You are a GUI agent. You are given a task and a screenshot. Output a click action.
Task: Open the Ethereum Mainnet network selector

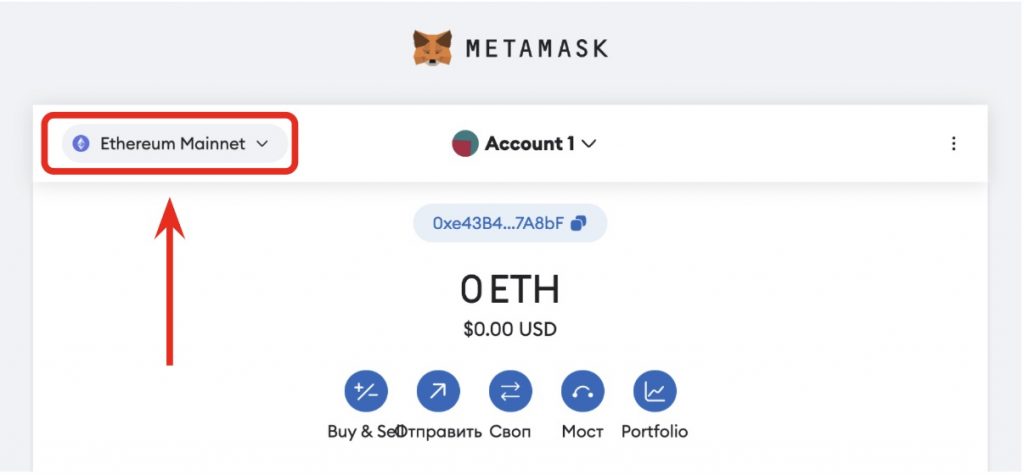(x=174, y=144)
